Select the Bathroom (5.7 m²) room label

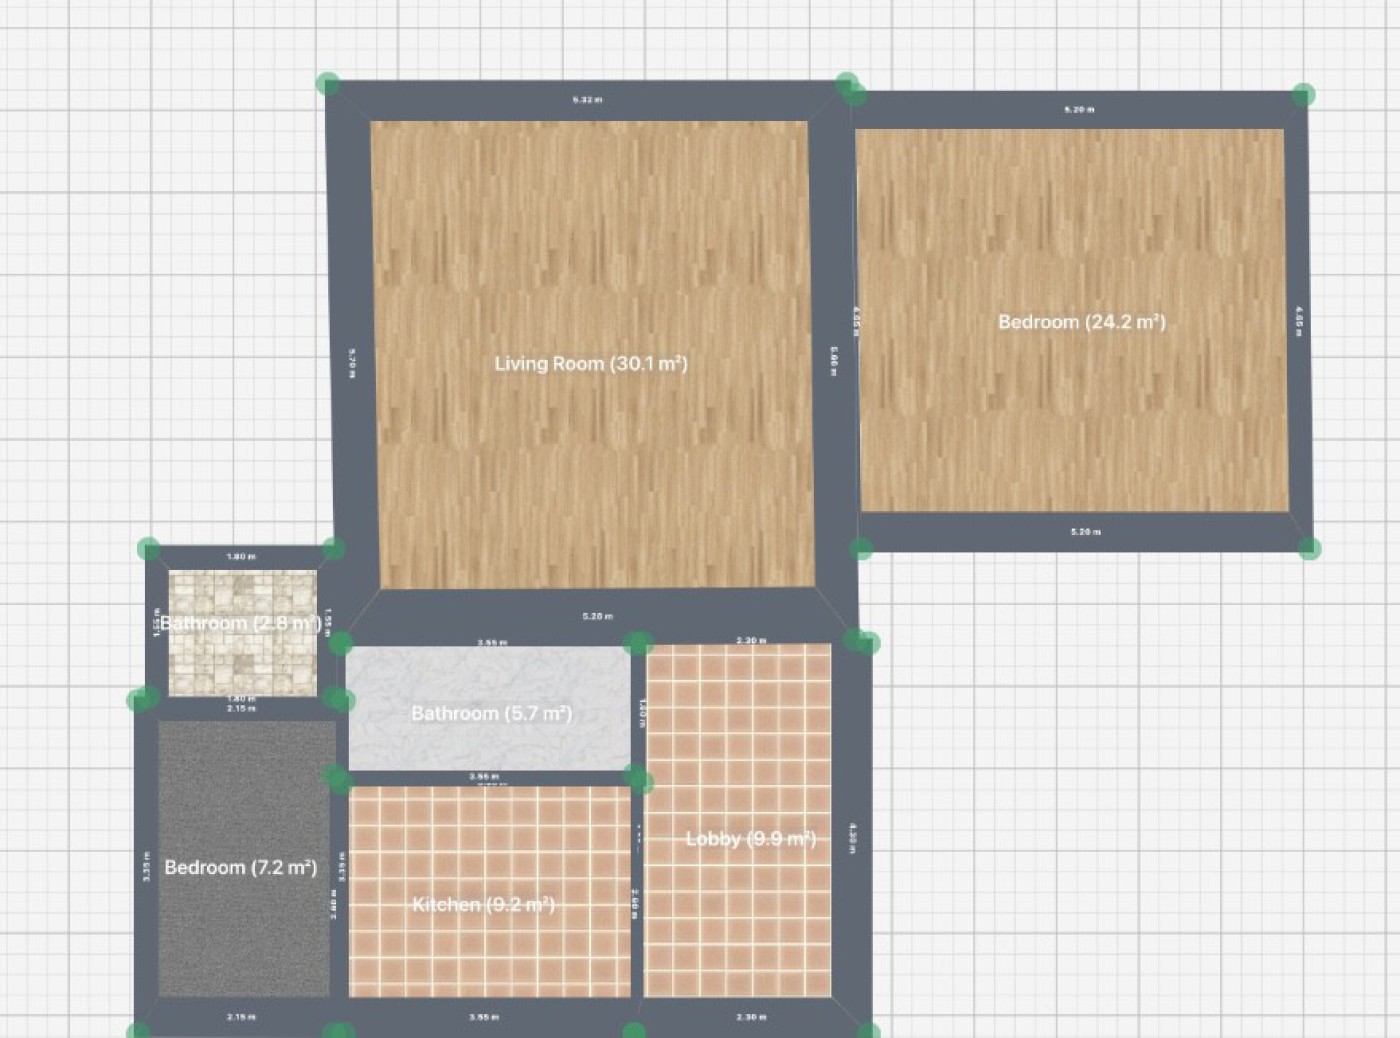pyautogui.click(x=491, y=713)
